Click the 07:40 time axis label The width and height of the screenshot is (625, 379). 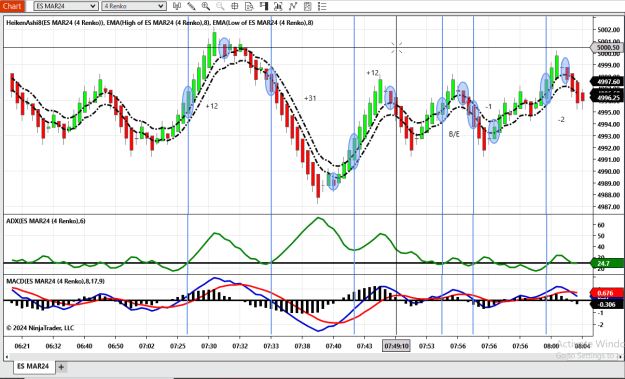pyautogui.click(x=333, y=346)
